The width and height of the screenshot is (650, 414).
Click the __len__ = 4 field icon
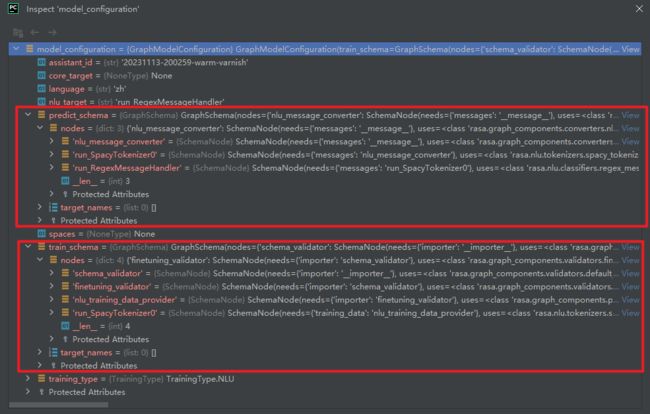66,326
